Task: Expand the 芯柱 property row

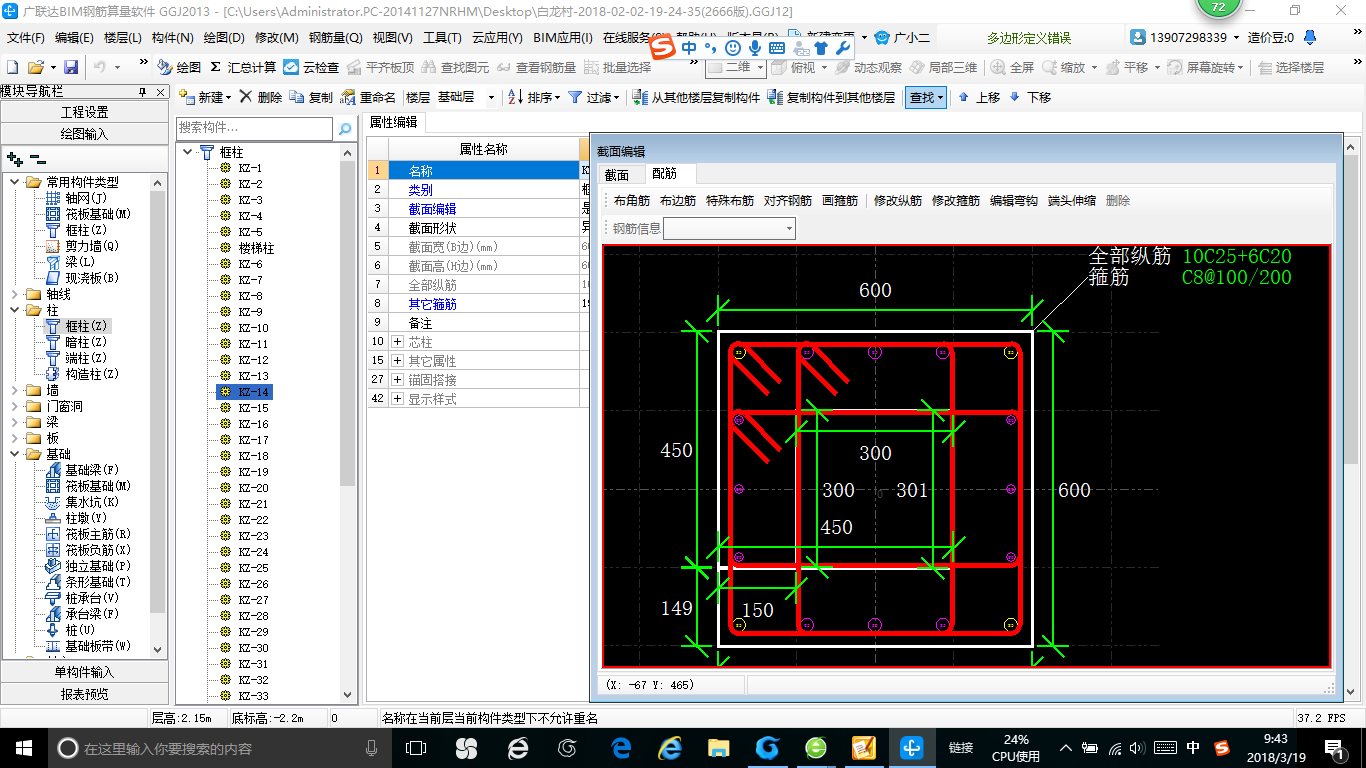Action: click(x=398, y=342)
